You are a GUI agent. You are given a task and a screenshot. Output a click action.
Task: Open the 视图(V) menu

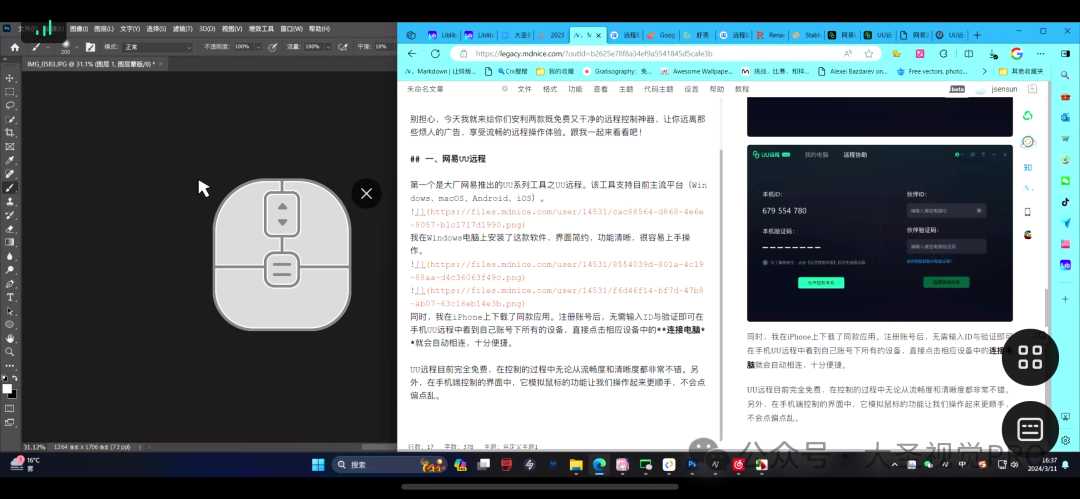tap(231, 29)
